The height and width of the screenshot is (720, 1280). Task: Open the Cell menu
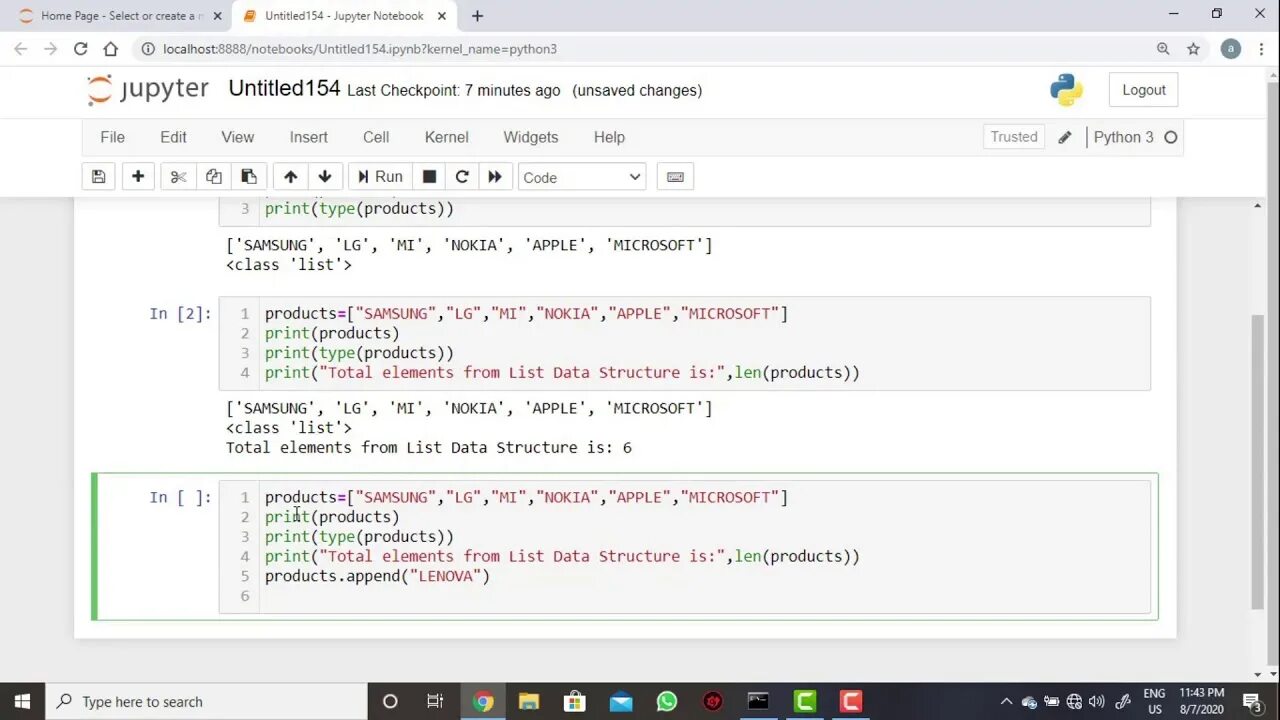[x=376, y=137]
